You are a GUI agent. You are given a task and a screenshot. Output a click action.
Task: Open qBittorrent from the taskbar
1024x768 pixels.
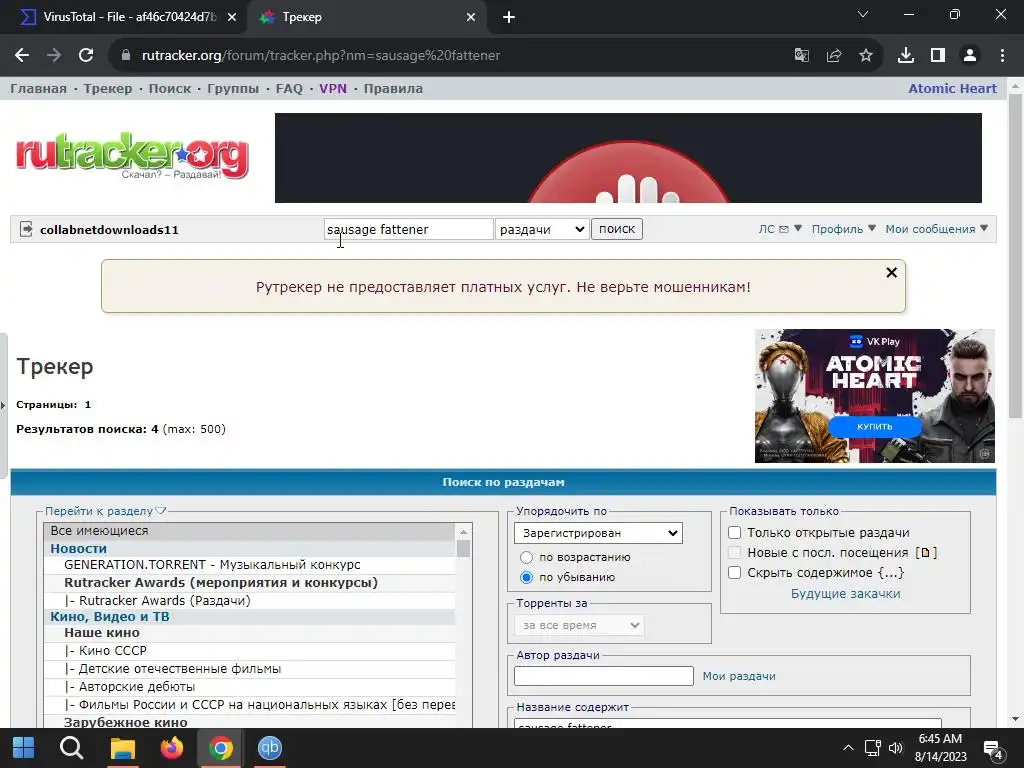point(270,748)
